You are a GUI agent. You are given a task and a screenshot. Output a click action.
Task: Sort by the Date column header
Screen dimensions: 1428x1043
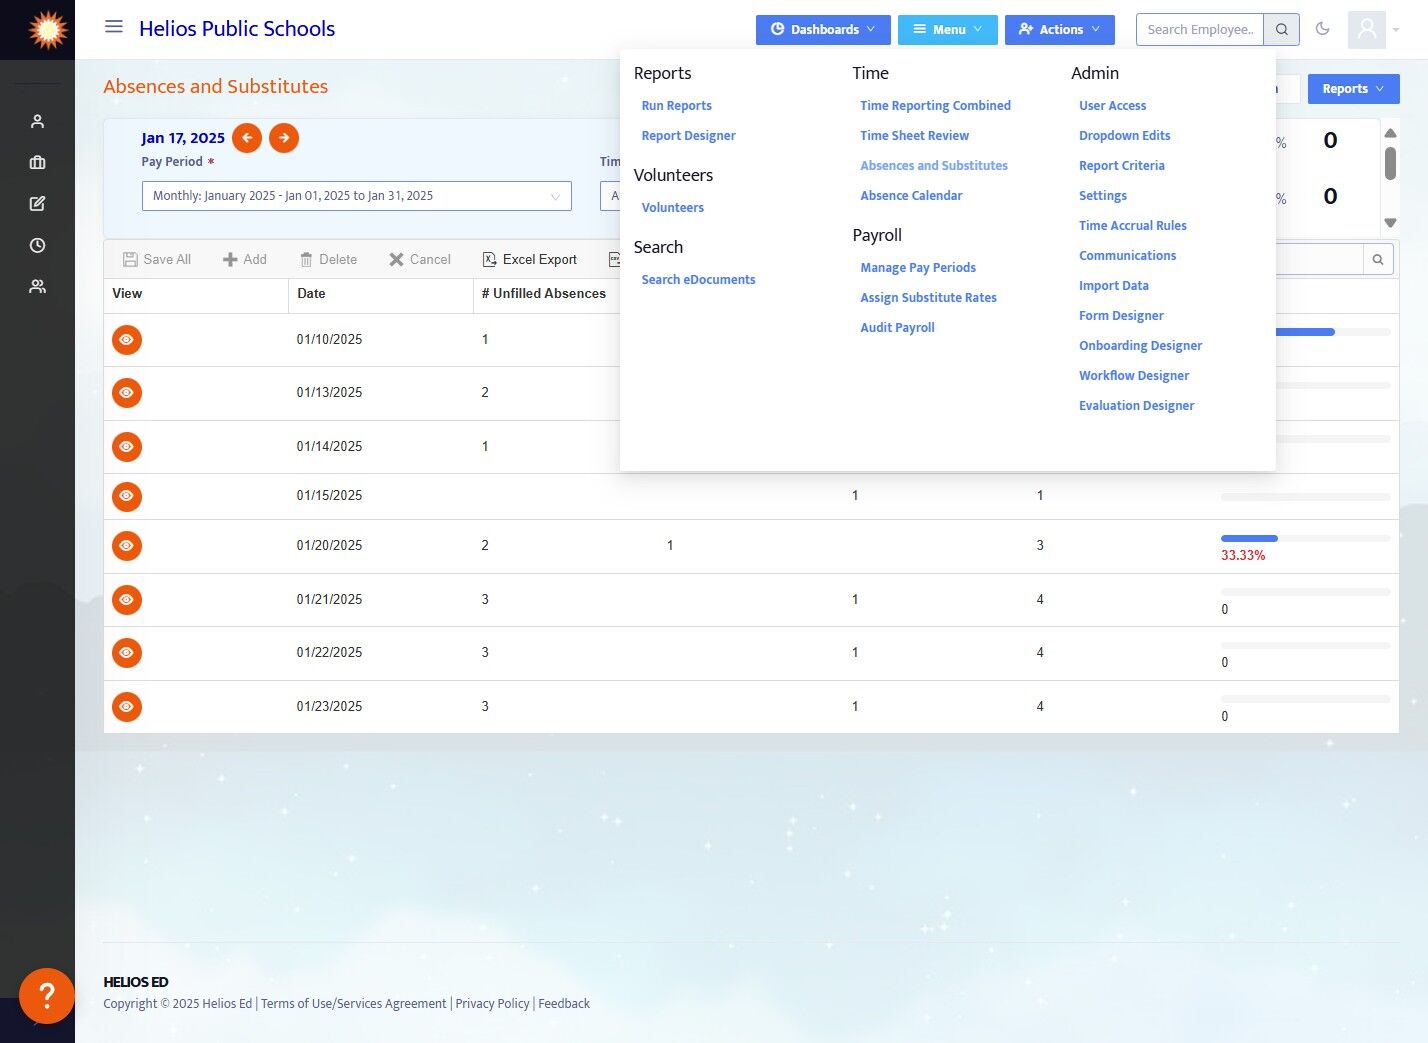(381, 294)
